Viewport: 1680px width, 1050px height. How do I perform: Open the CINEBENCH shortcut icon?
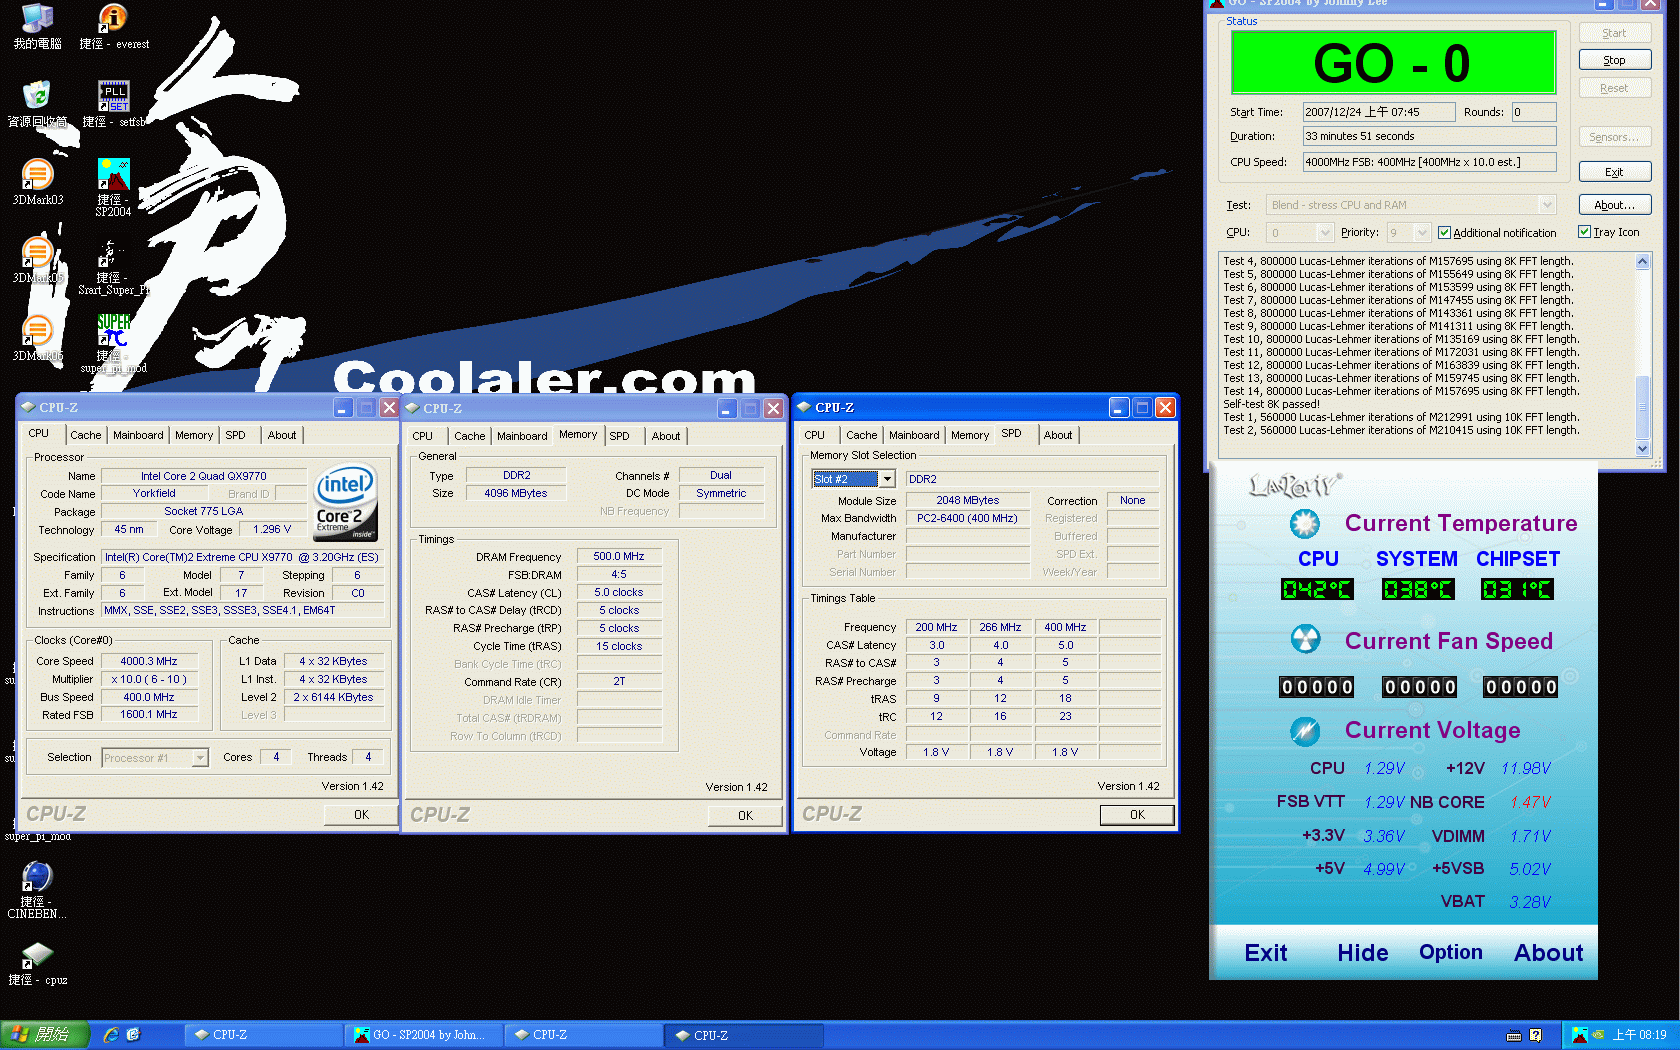click(x=37, y=890)
